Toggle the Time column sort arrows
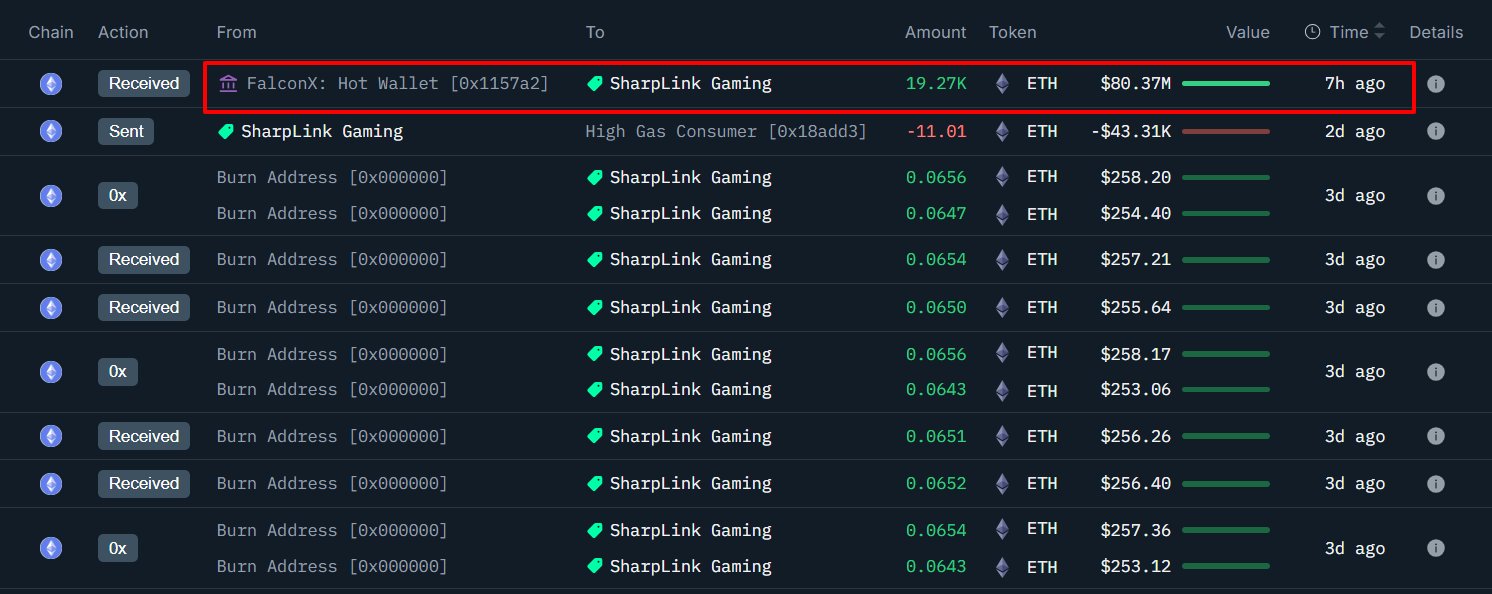Viewport: 1492px width, 594px height. (1380, 32)
